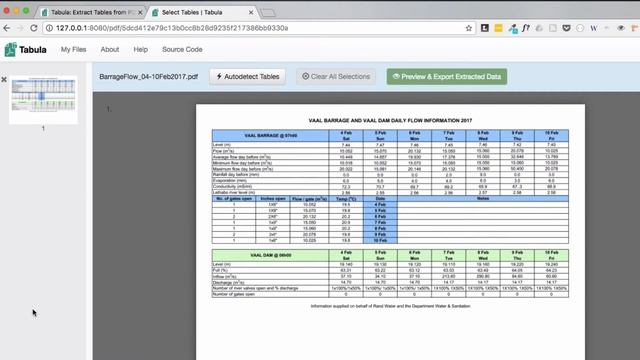Click the URL address bar field
The width and height of the screenshot is (640, 360).
[x=259, y=28]
